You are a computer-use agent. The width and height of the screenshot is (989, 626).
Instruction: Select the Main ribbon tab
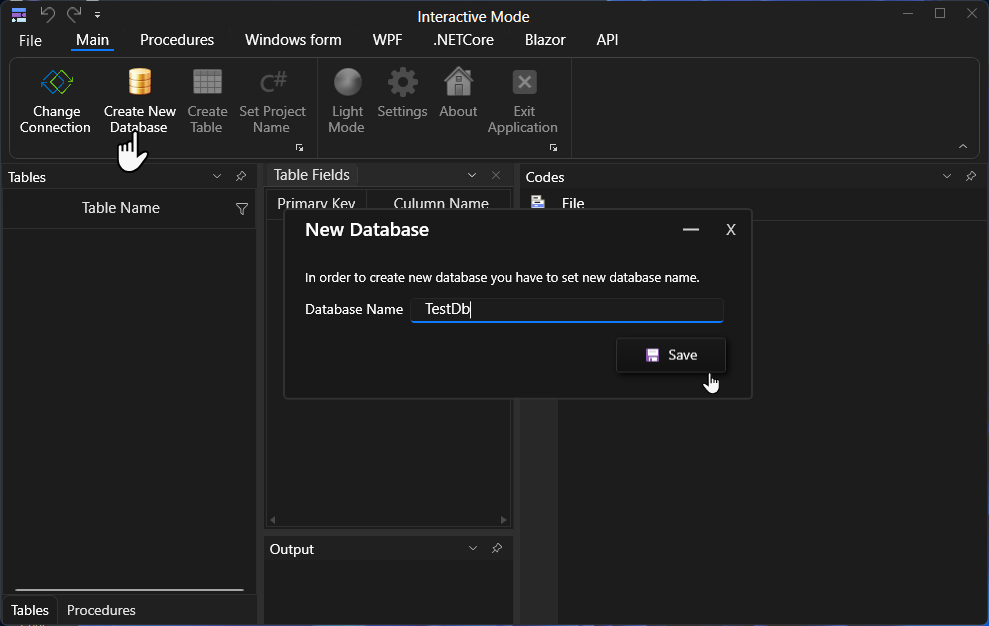(x=92, y=40)
